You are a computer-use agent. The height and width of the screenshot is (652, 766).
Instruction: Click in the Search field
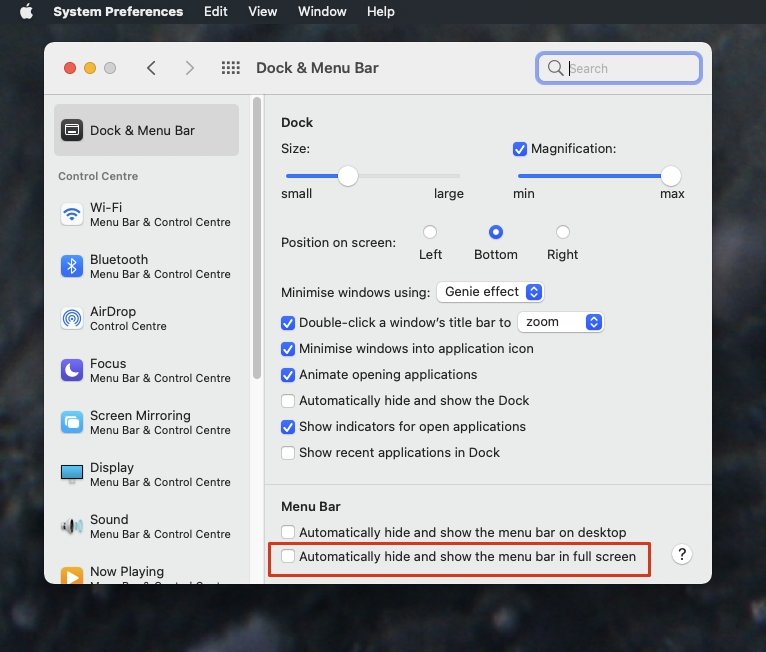pos(619,68)
